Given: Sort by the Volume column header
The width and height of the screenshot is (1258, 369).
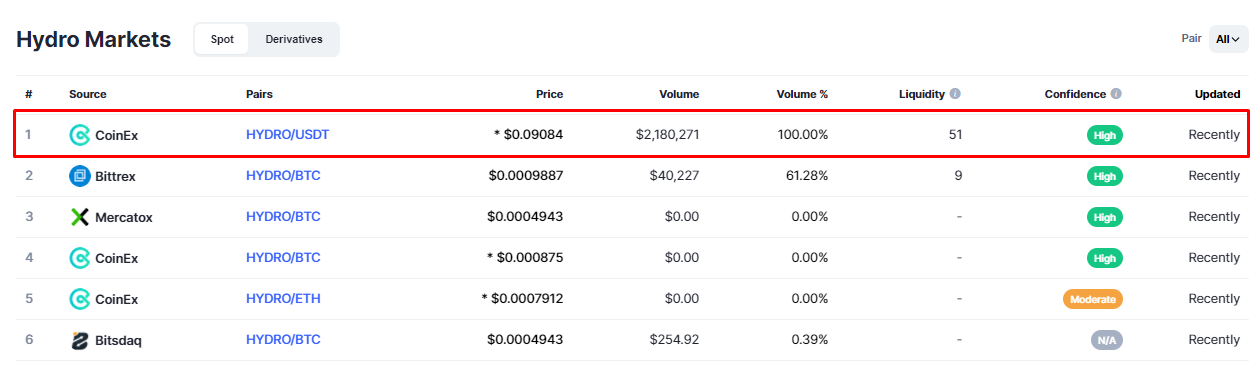Looking at the screenshot, I should (x=679, y=94).
